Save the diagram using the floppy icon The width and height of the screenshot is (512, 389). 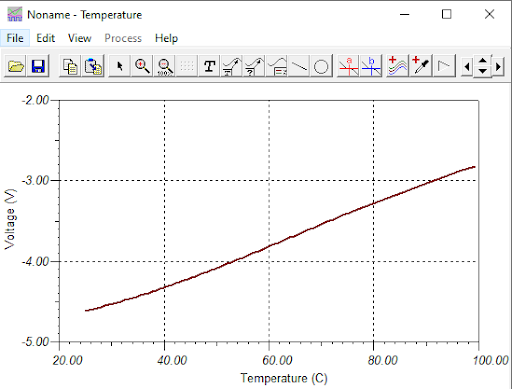38,66
